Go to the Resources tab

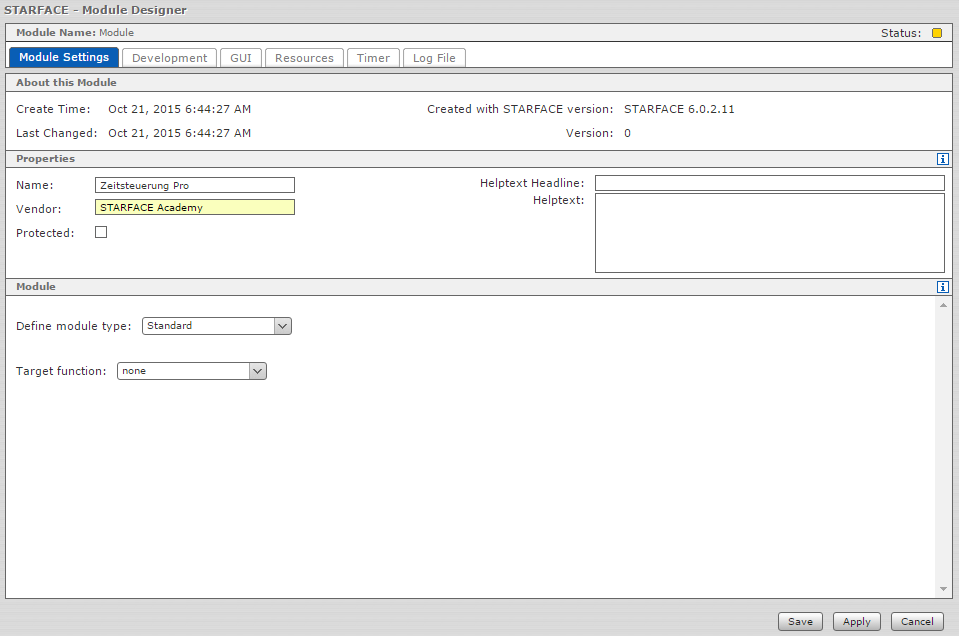[x=304, y=58]
